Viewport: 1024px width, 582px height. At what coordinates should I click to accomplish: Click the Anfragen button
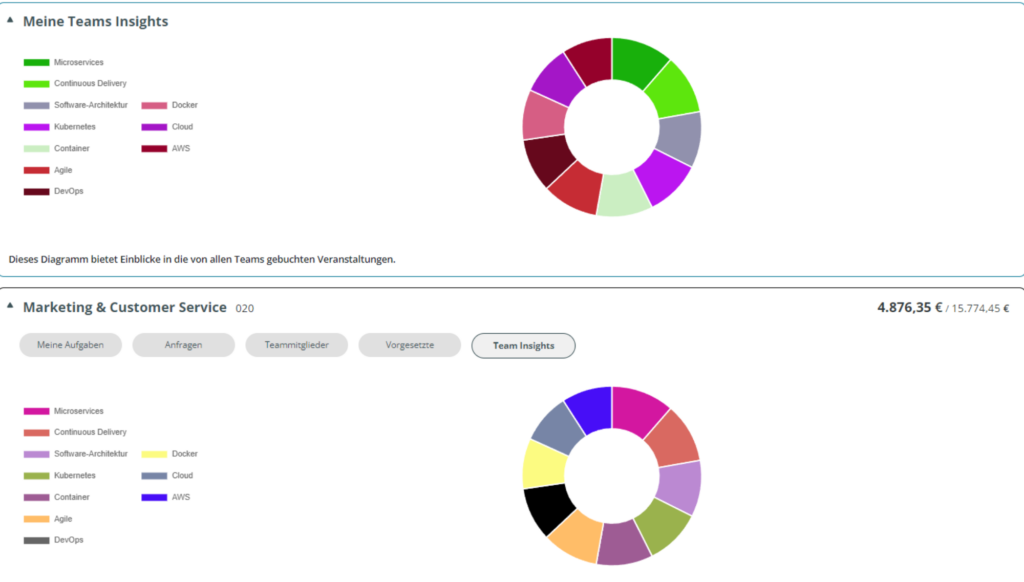point(183,344)
